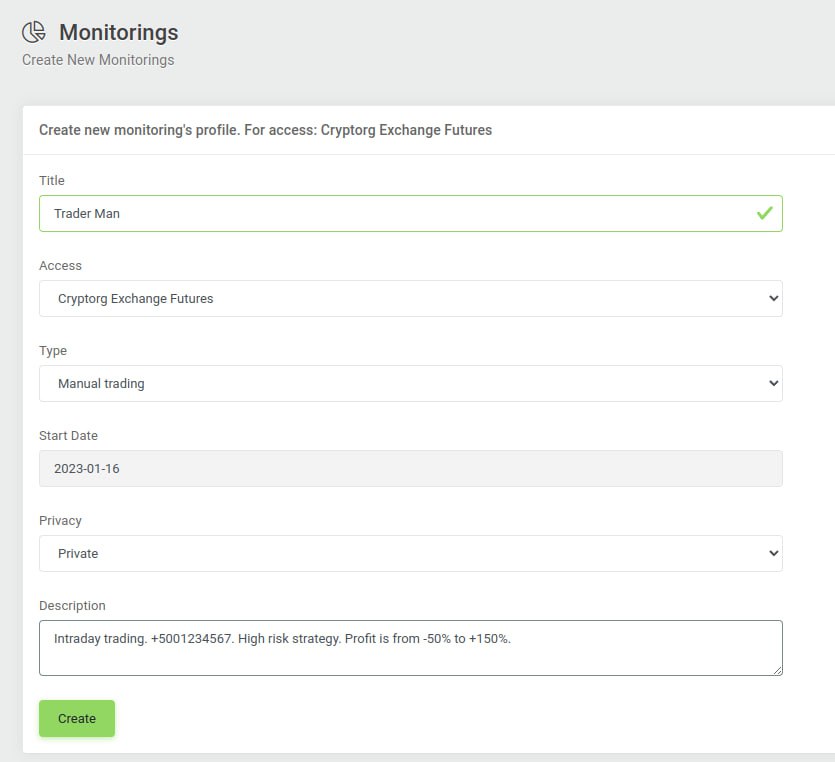The height and width of the screenshot is (762, 835).
Task: Open the Privacy dropdown showing Private
Action: [411, 554]
